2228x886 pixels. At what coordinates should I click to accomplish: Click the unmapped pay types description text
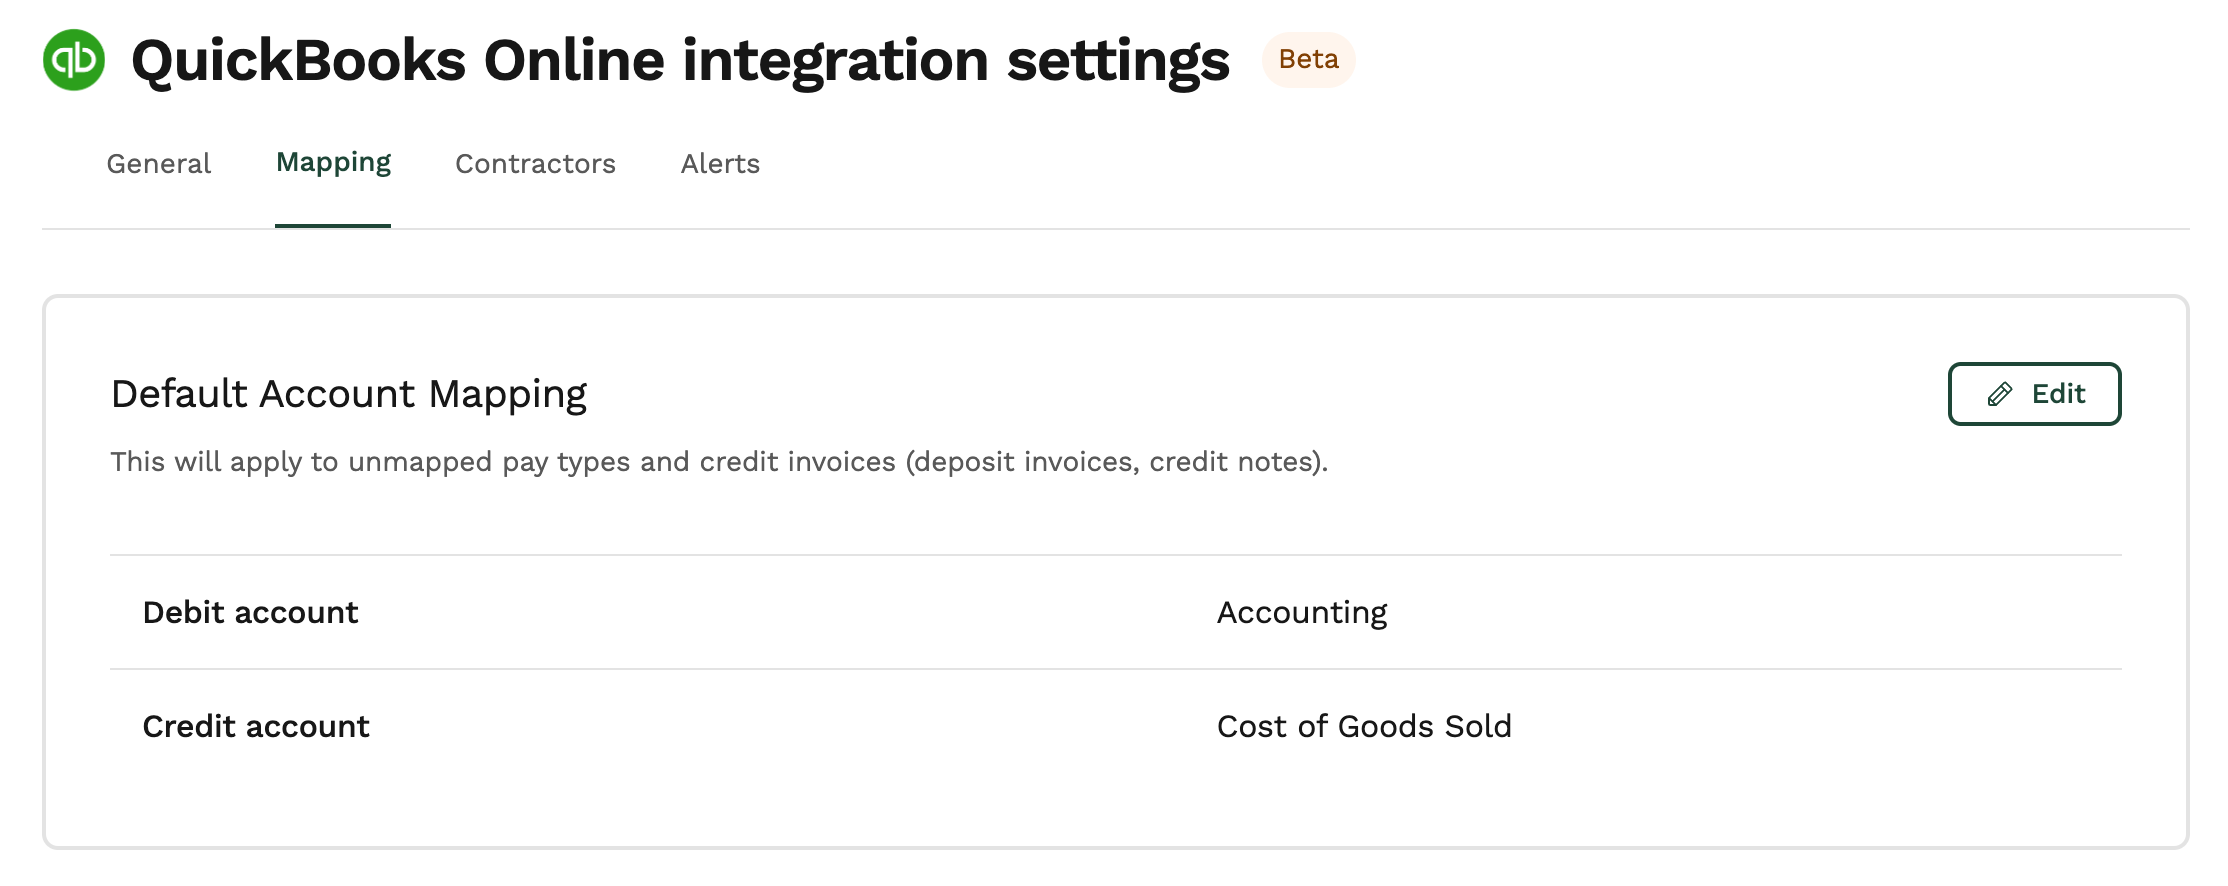(719, 462)
